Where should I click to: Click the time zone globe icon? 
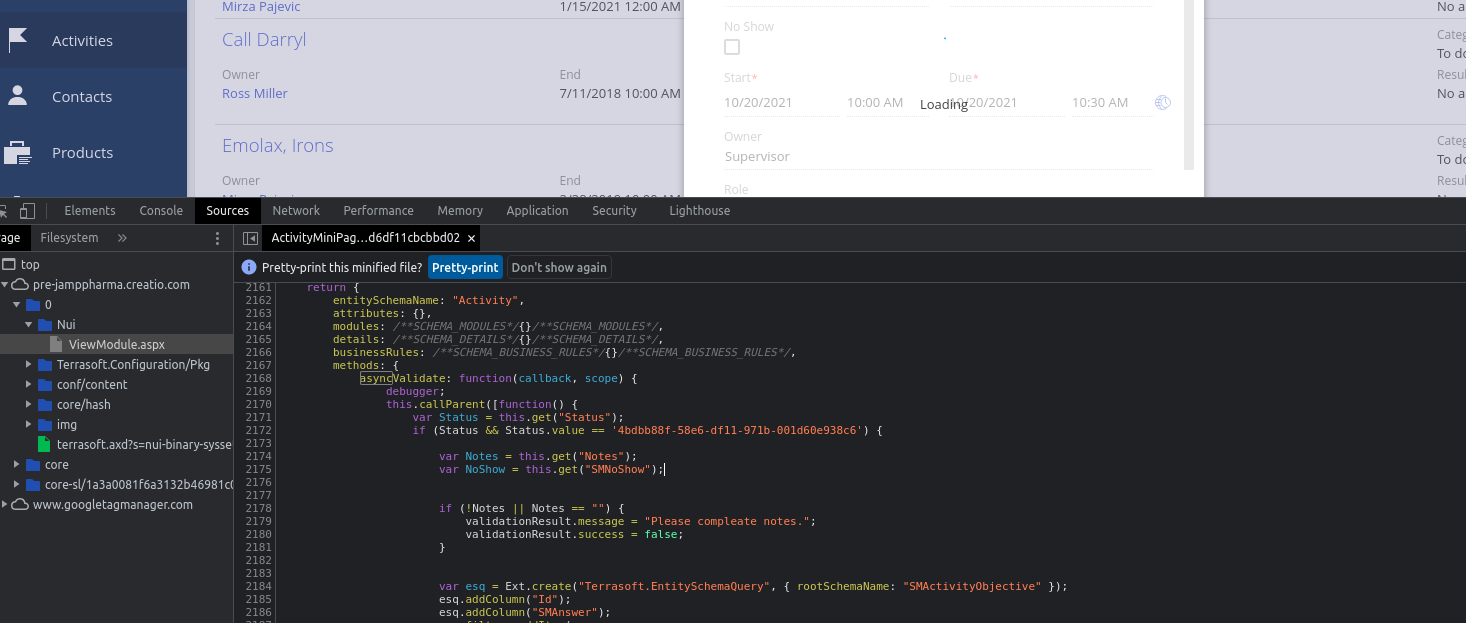(1162, 102)
